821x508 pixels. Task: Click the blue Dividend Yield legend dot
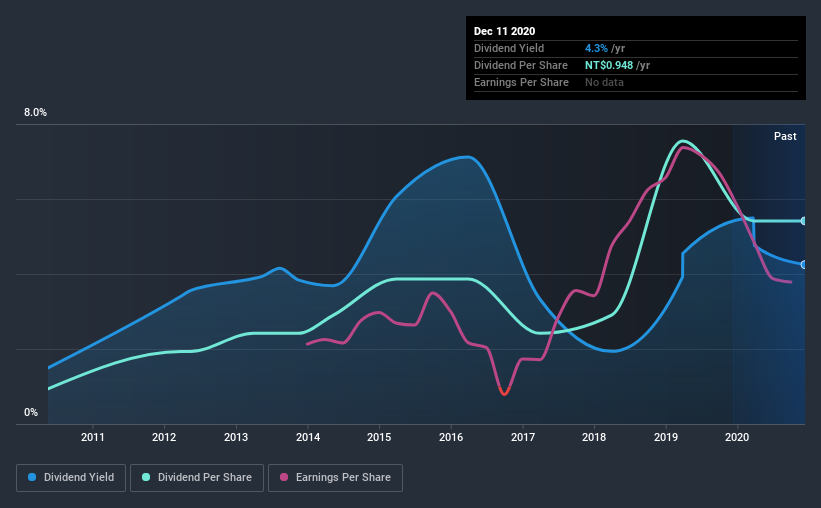coord(32,477)
